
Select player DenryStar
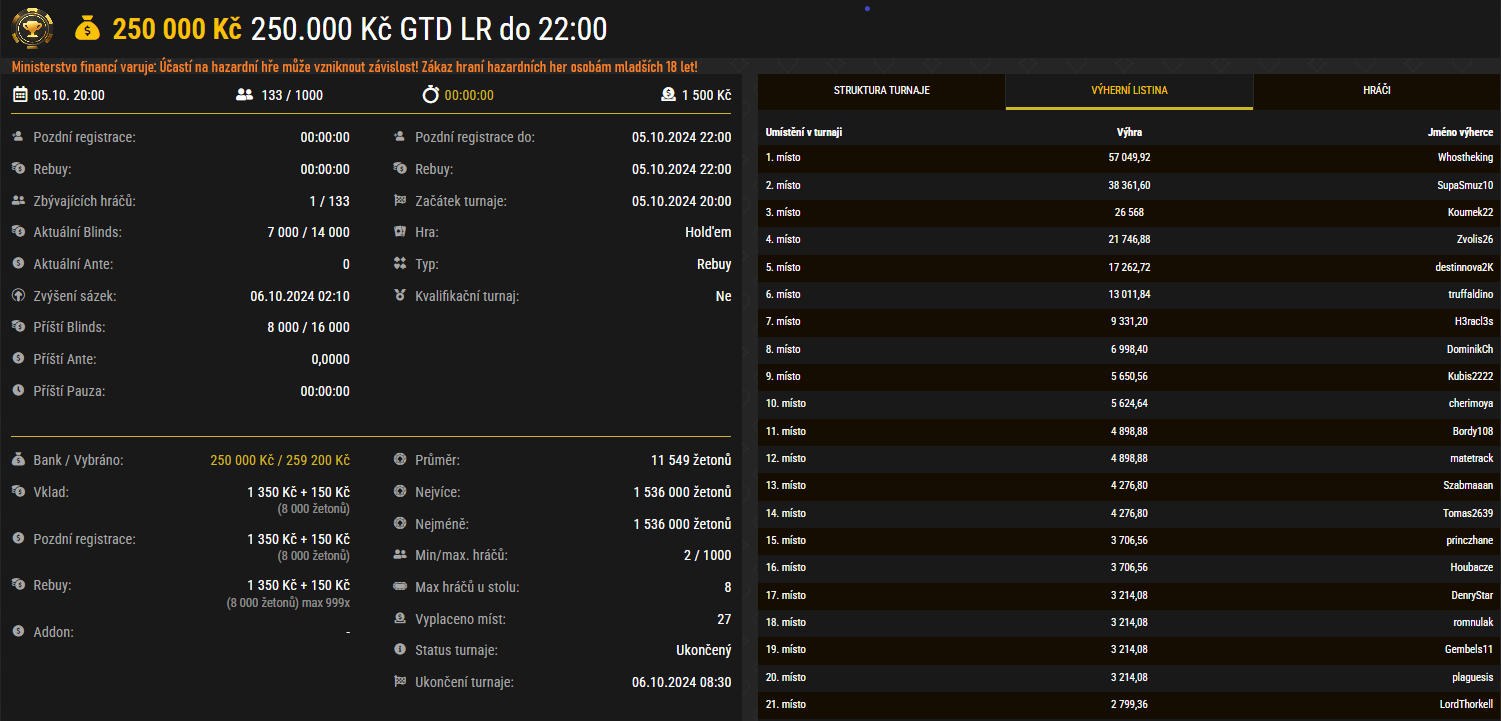click(1472, 595)
